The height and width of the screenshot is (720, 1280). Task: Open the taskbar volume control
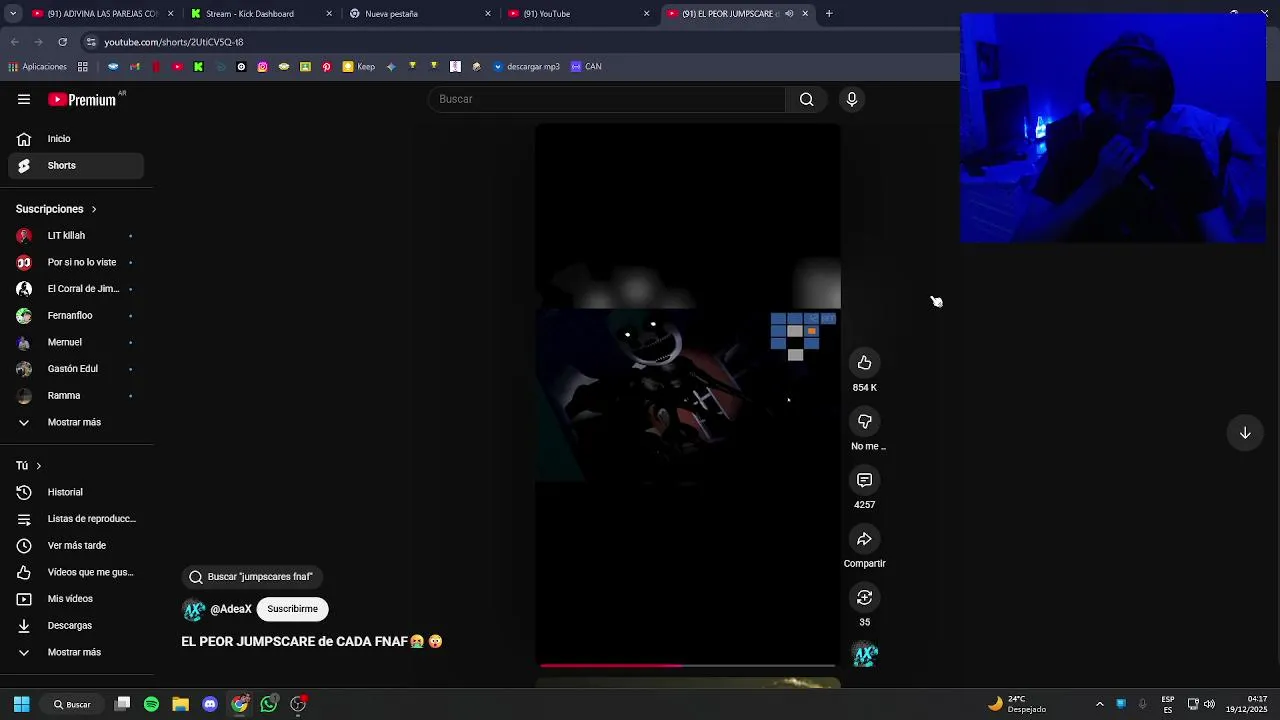(1210, 704)
